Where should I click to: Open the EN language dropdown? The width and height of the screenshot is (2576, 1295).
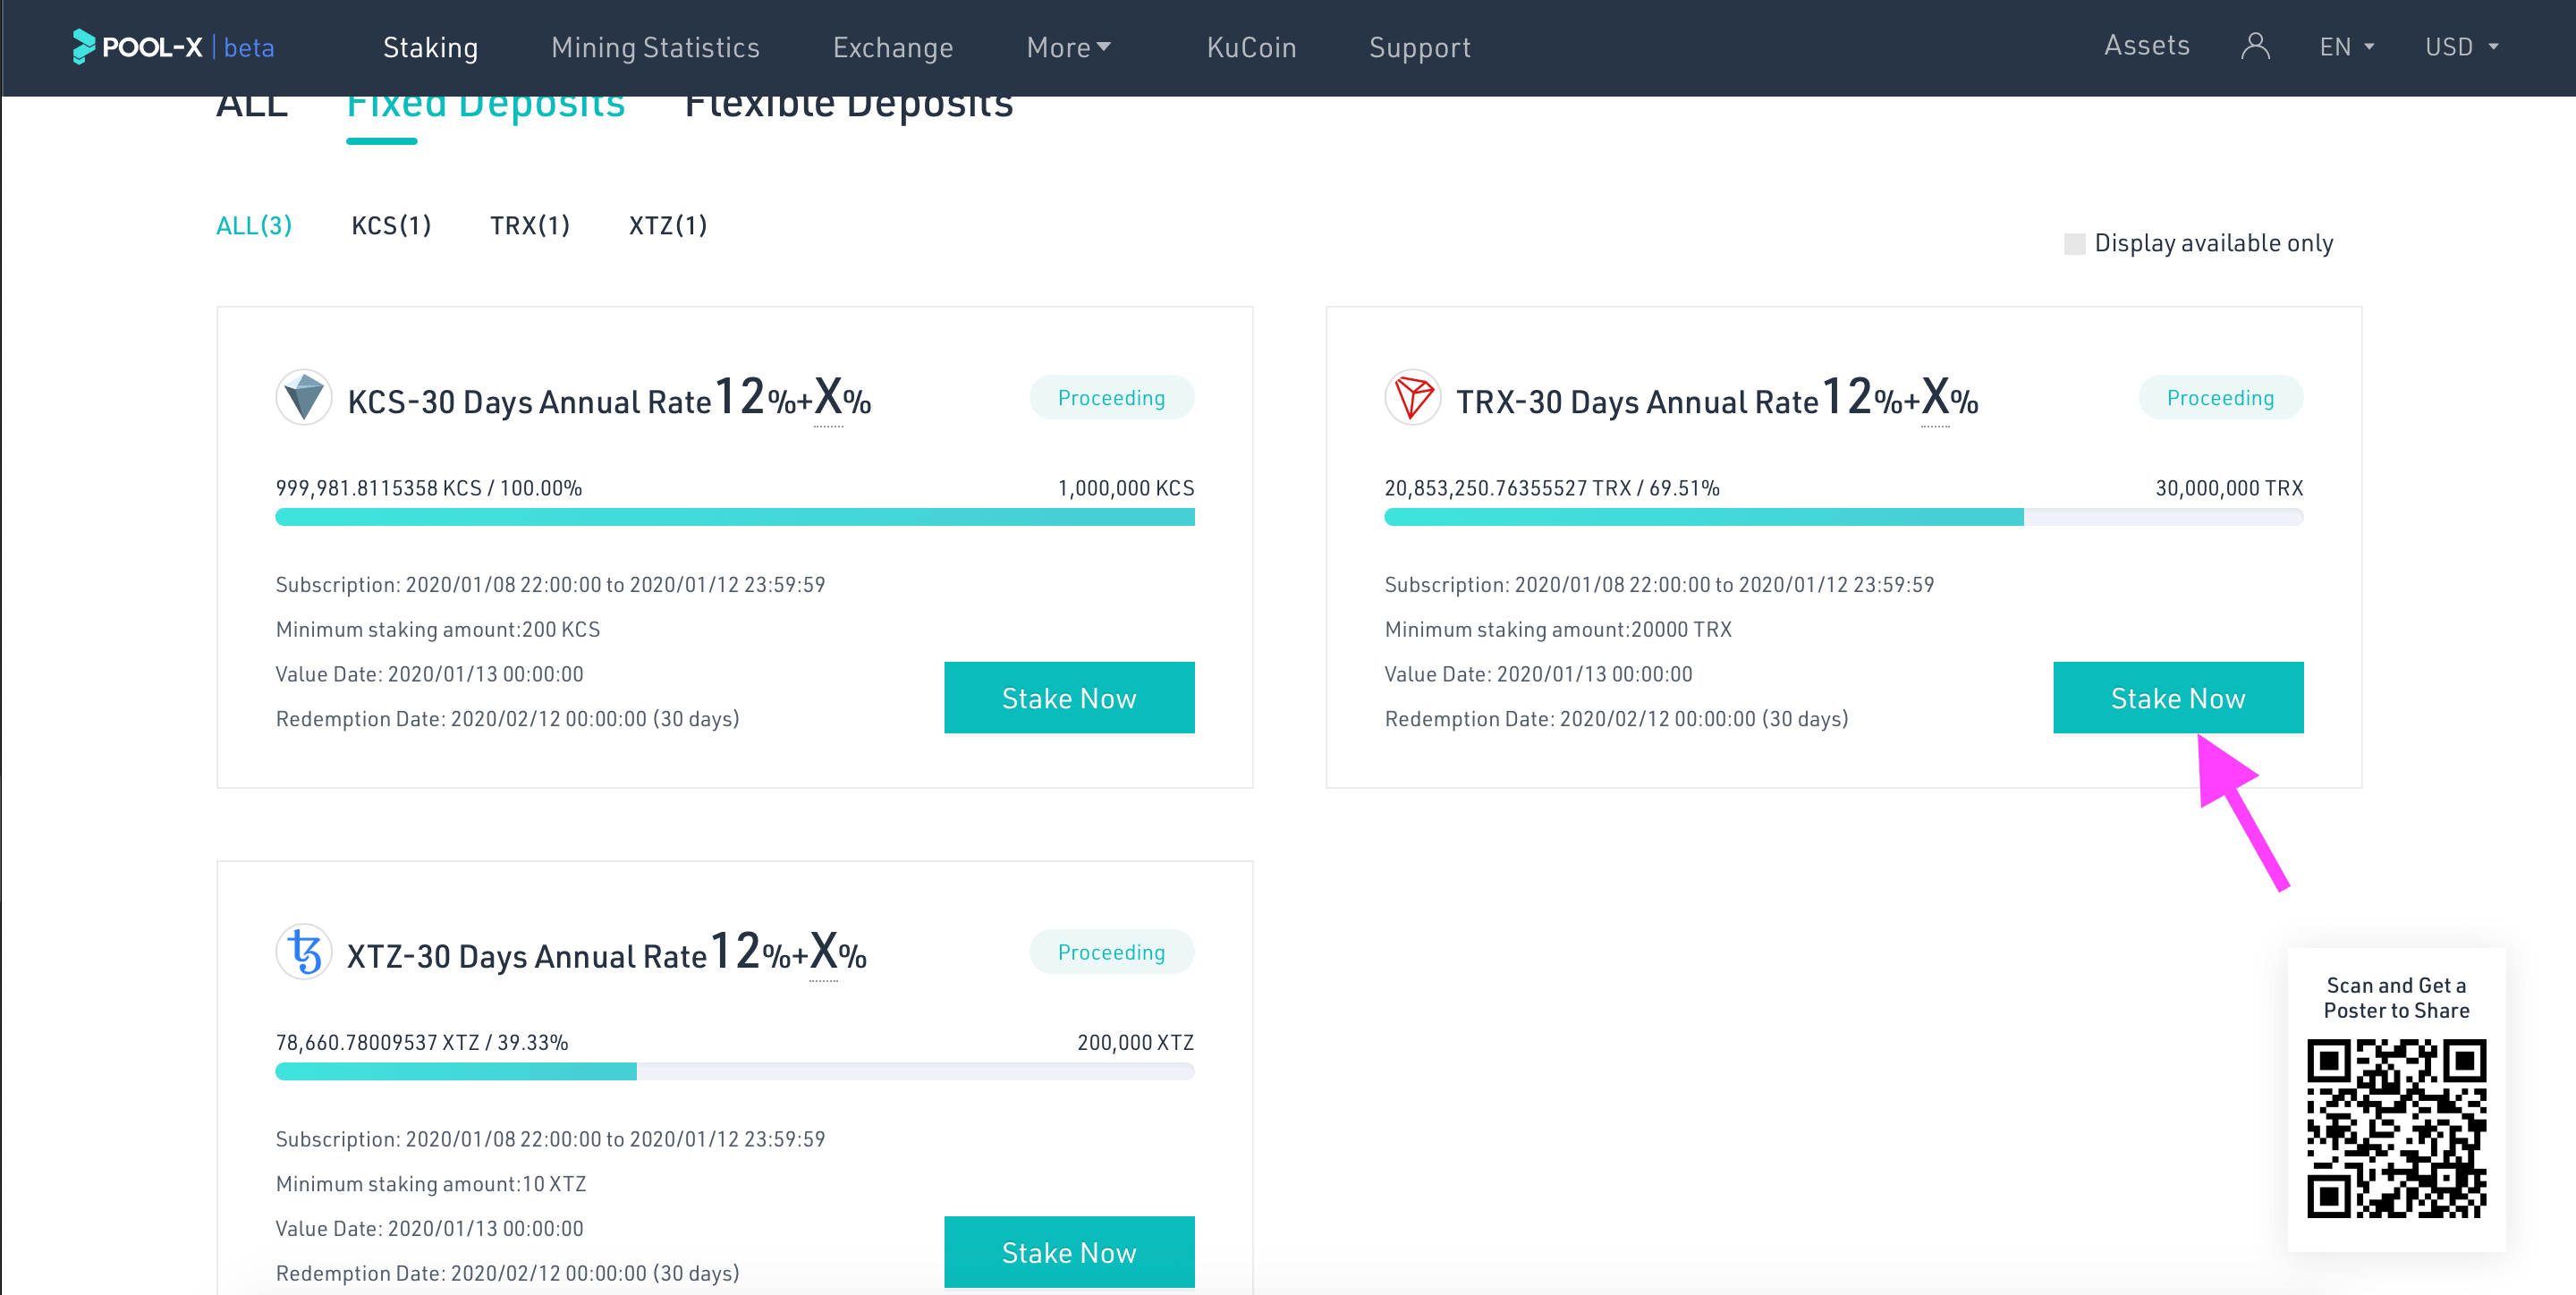pyautogui.click(x=2346, y=47)
